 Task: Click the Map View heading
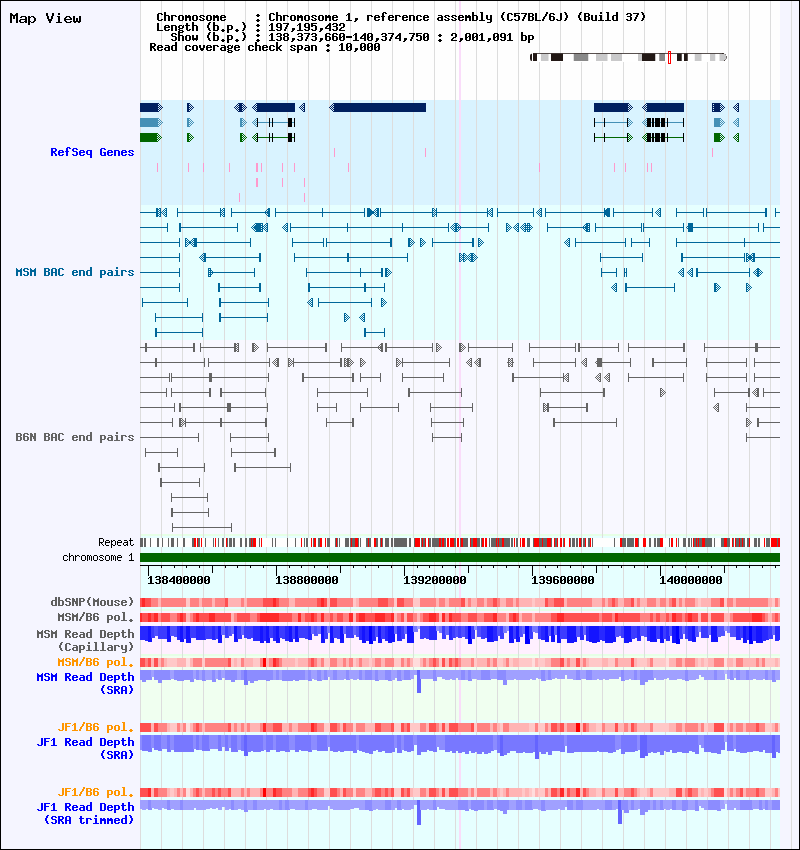[x=46, y=18]
